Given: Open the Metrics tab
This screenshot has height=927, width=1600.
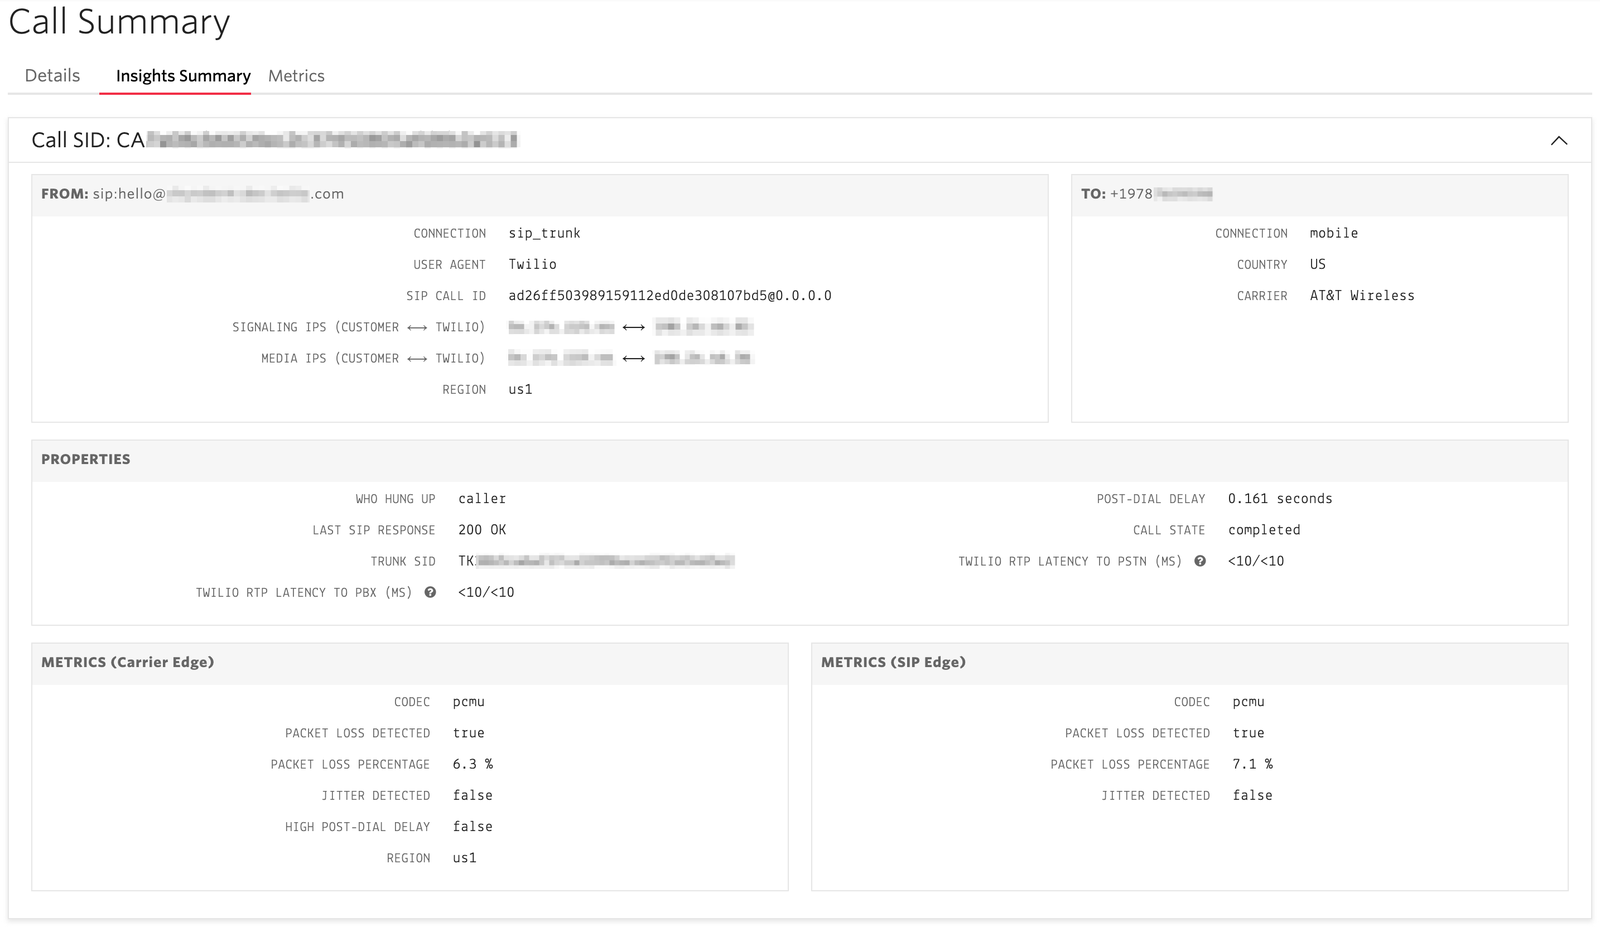Looking at the screenshot, I should (x=296, y=75).
